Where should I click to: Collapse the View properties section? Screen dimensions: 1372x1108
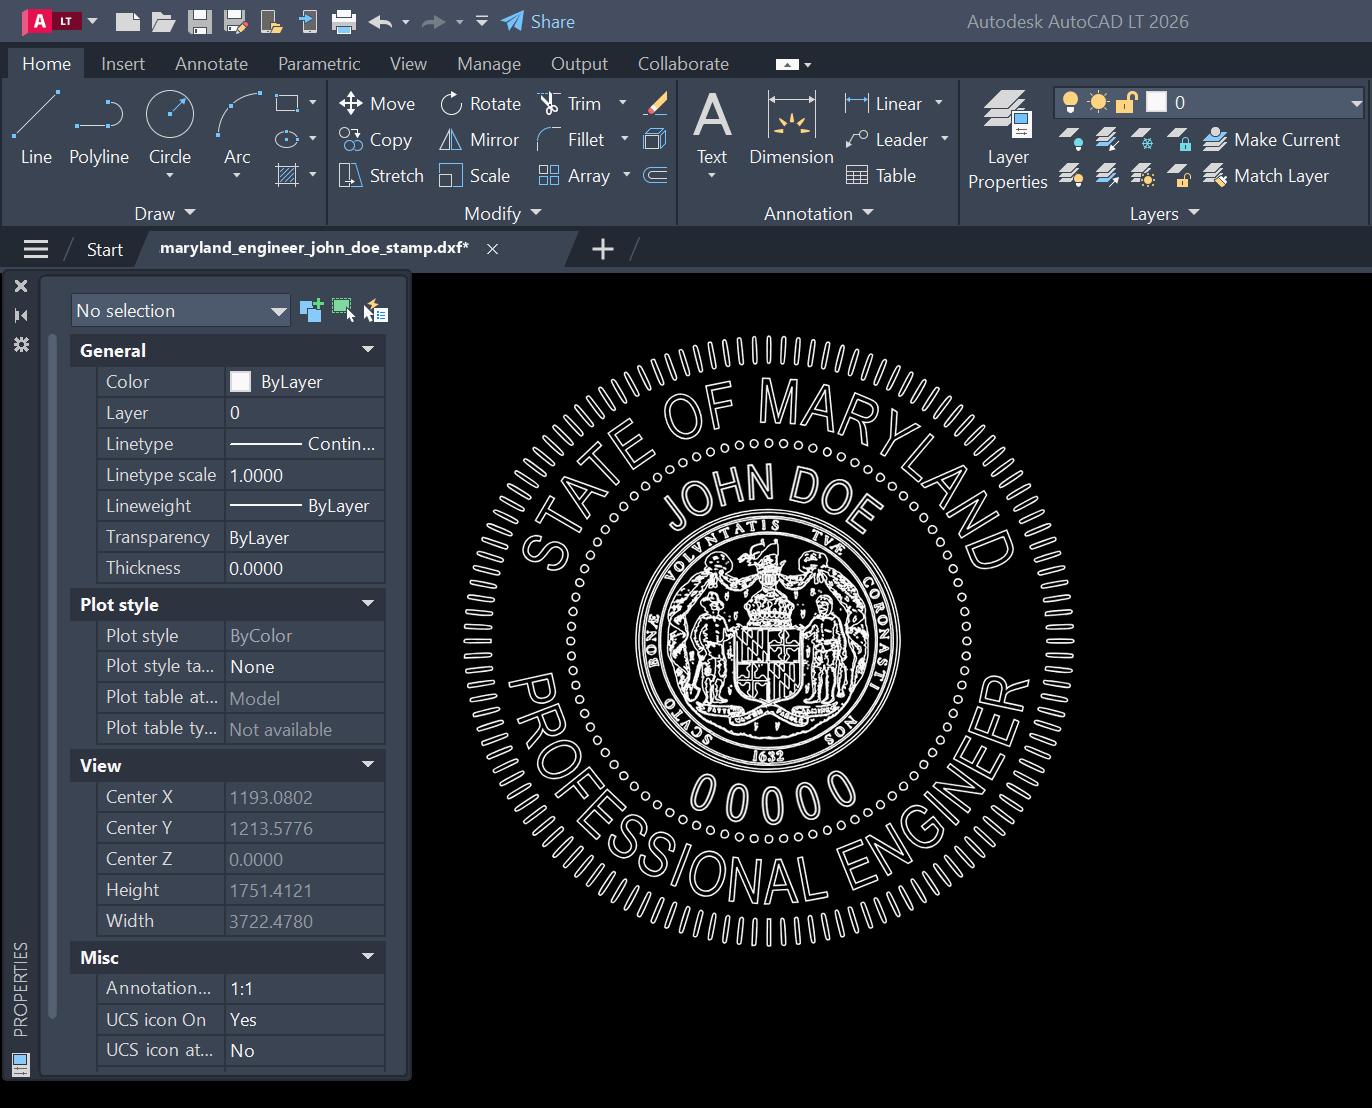click(368, 765)
